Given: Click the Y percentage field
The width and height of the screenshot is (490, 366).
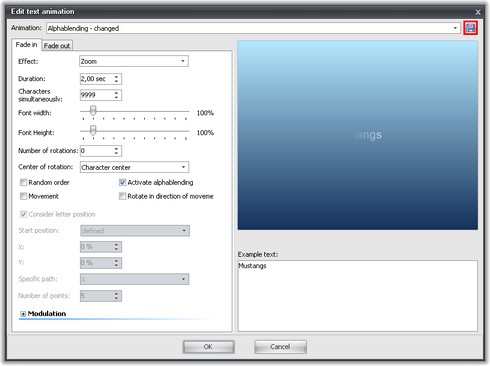Looking at the screenshot, I should tap(96, 263).
